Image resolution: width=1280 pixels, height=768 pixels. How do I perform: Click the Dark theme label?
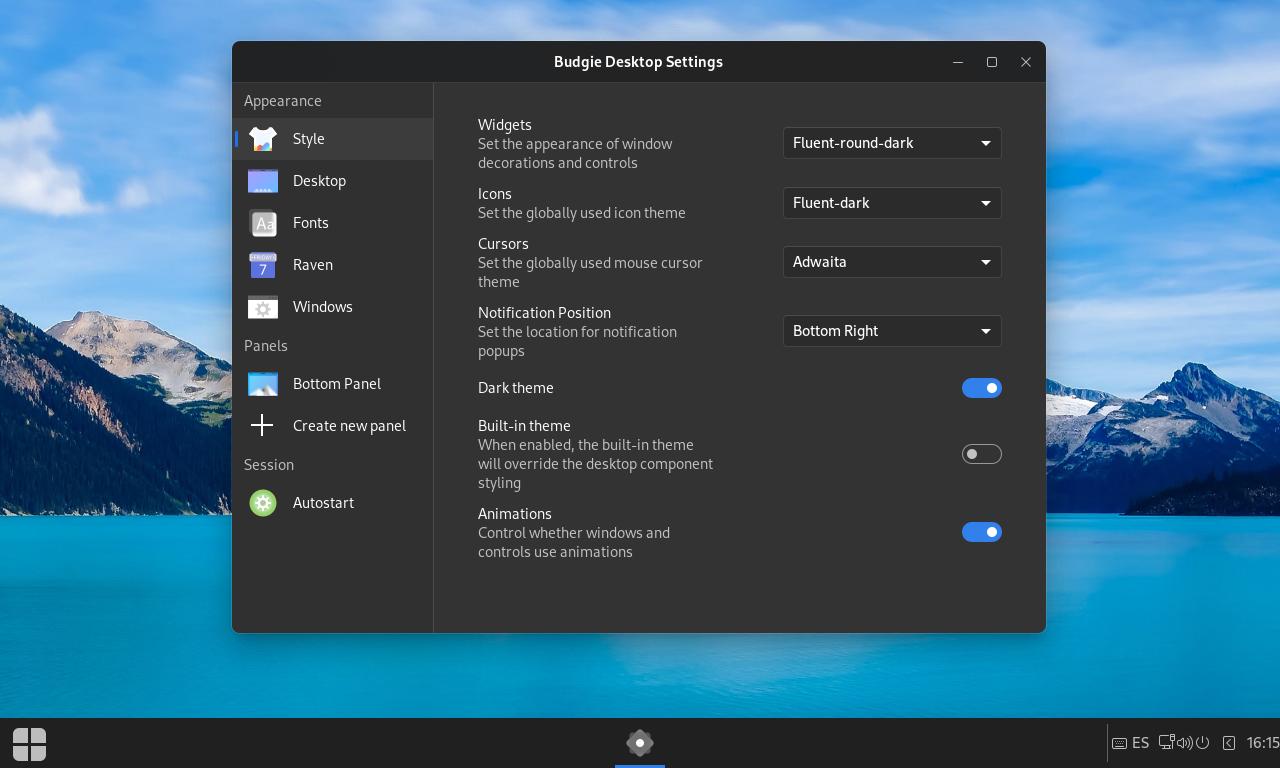tap(516, 388)
